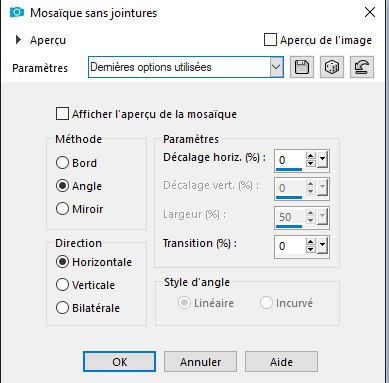Image resolution: width=389 pixels, height=383 pixels.
Task: Click the Annuler button
Action: point(200,362)
